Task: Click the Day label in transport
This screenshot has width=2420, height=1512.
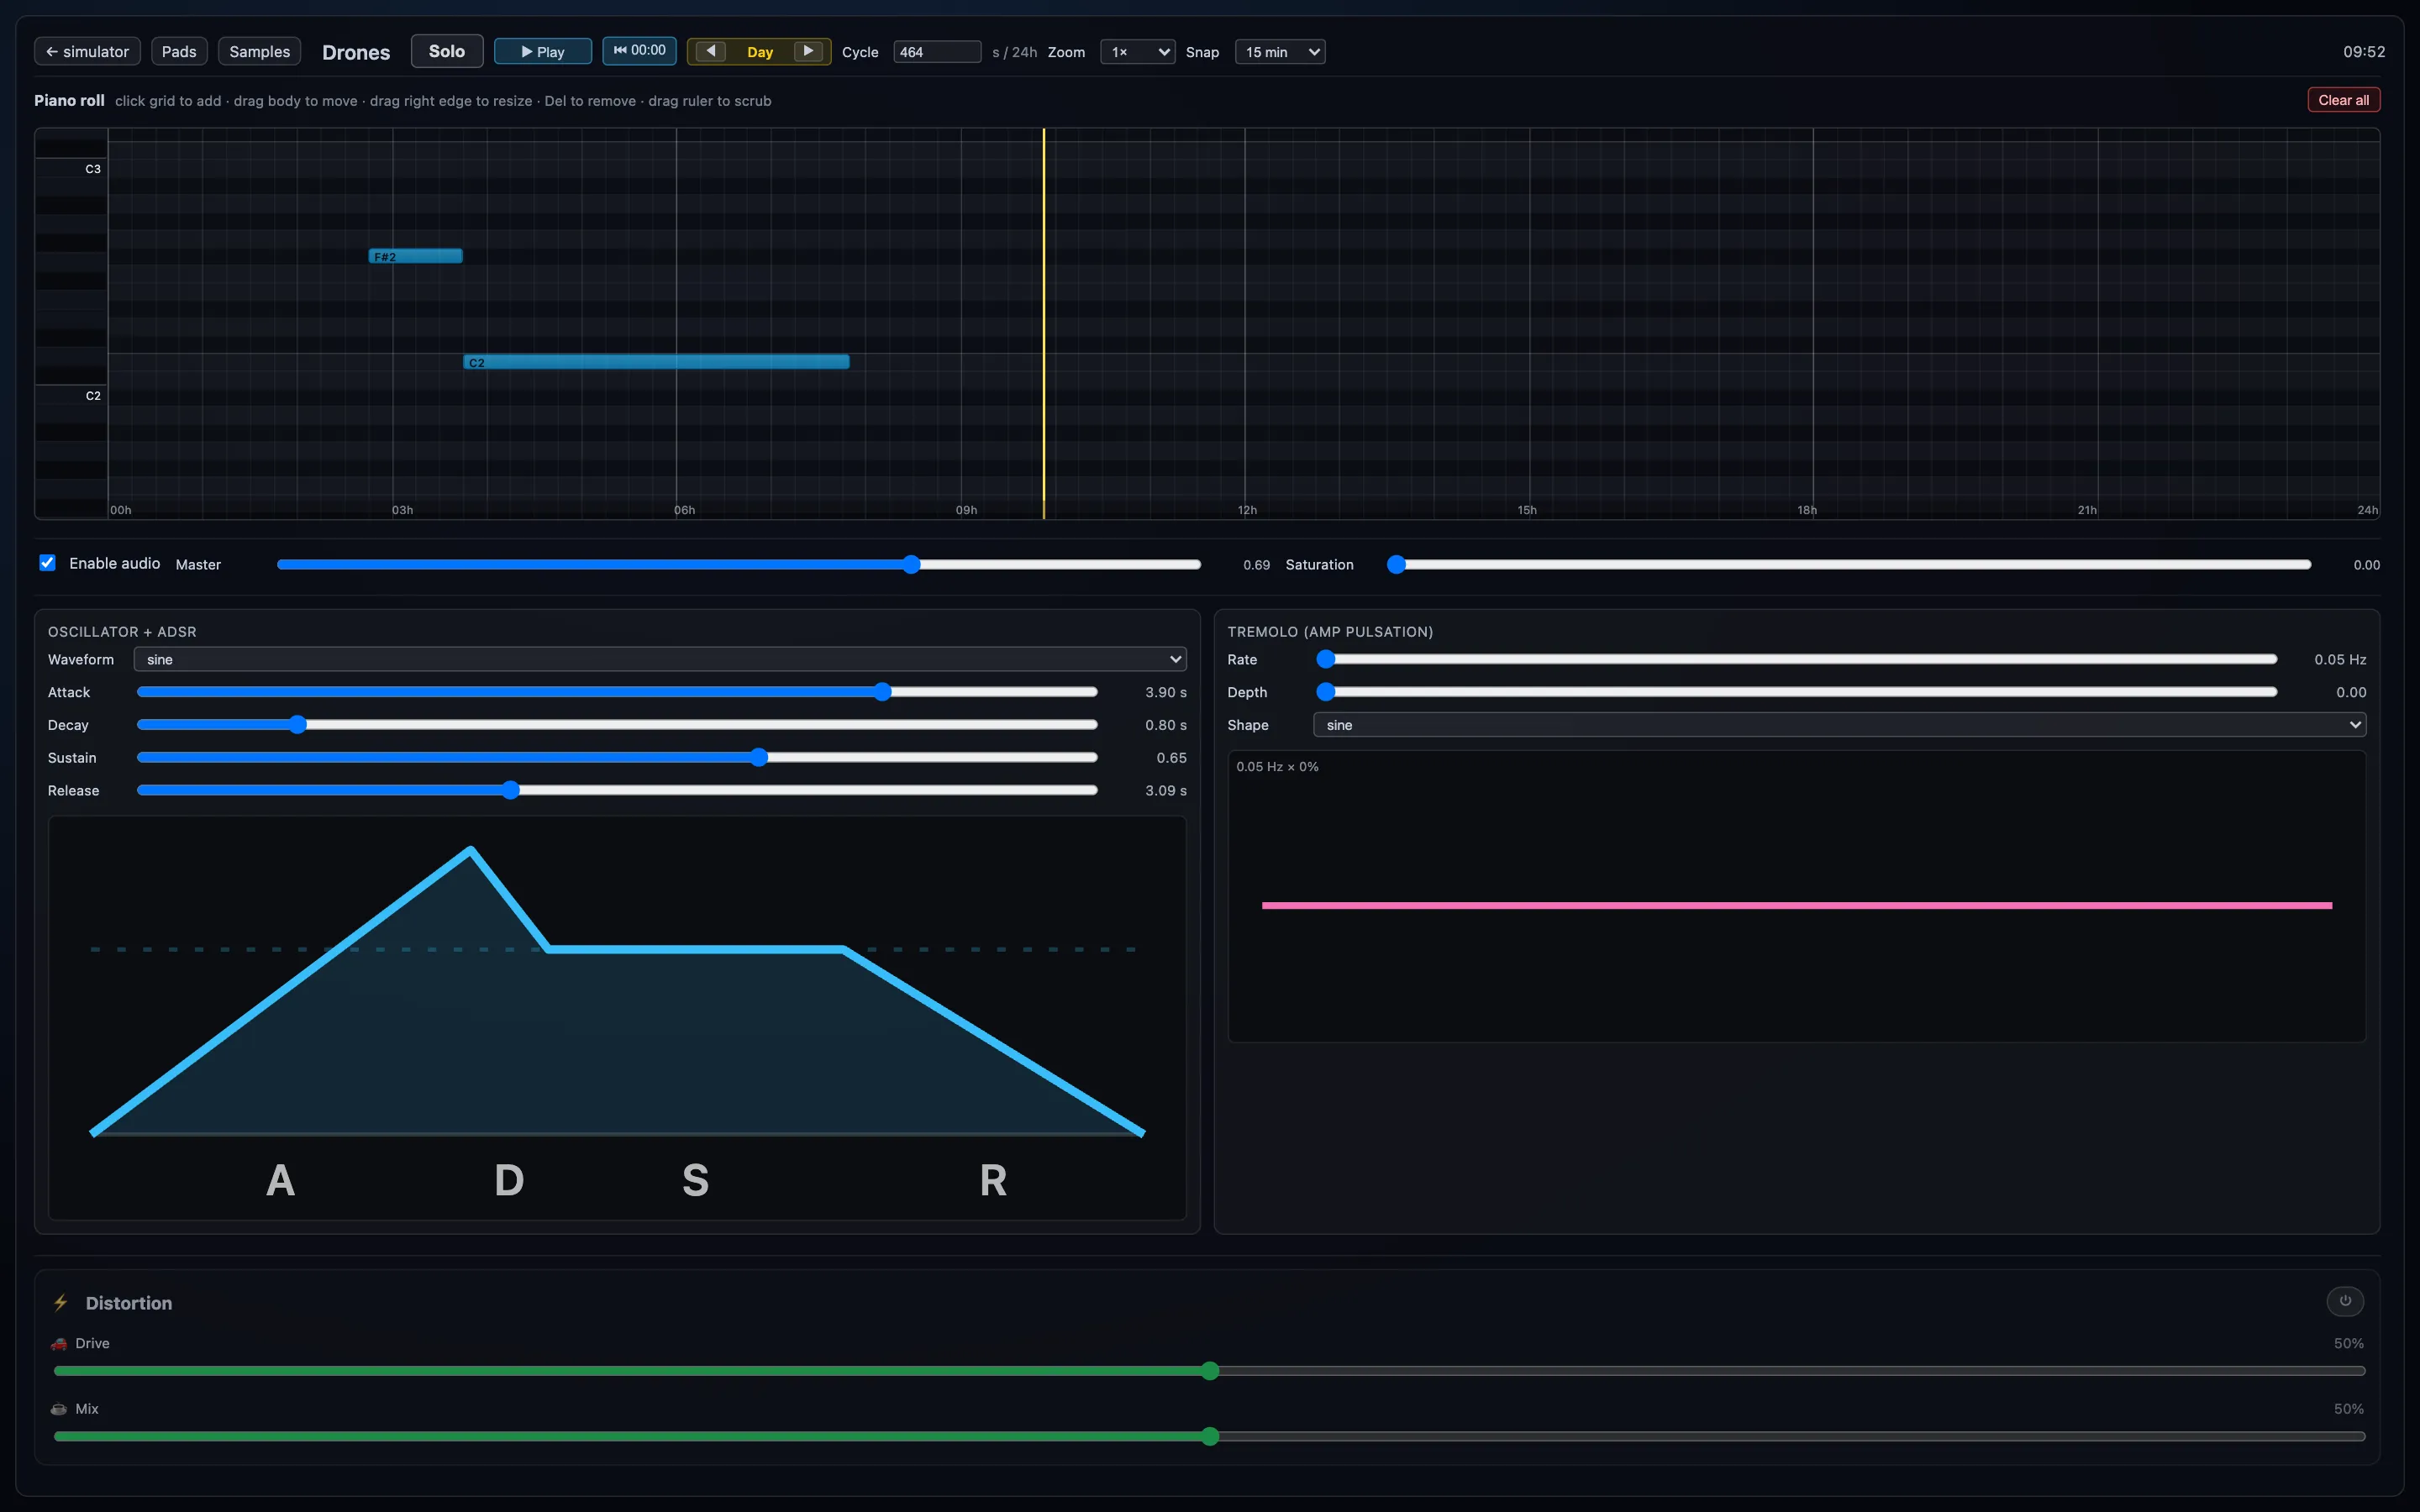Action: [x=760, y=52]
